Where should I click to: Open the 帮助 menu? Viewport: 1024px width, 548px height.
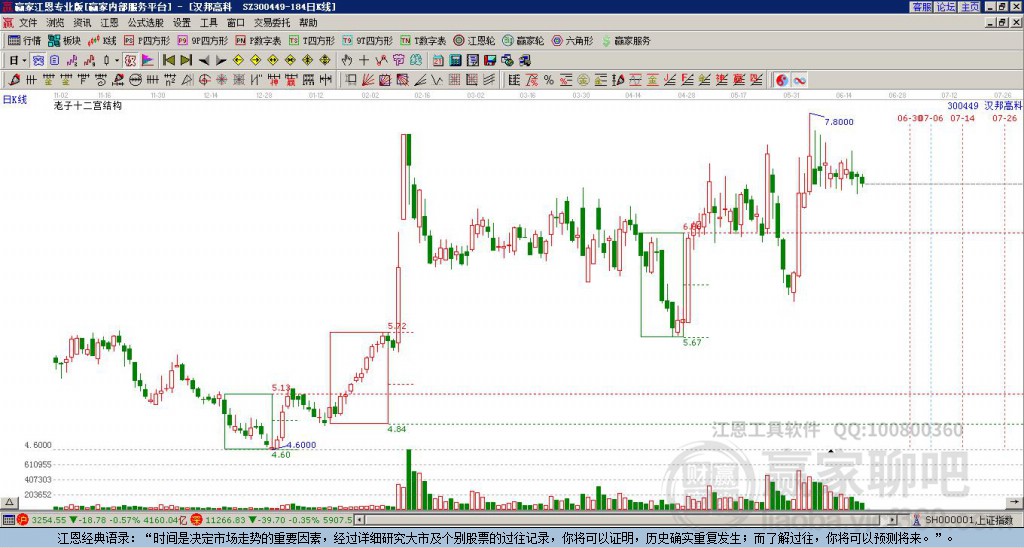pyautogui.click(x=308, y=23)
